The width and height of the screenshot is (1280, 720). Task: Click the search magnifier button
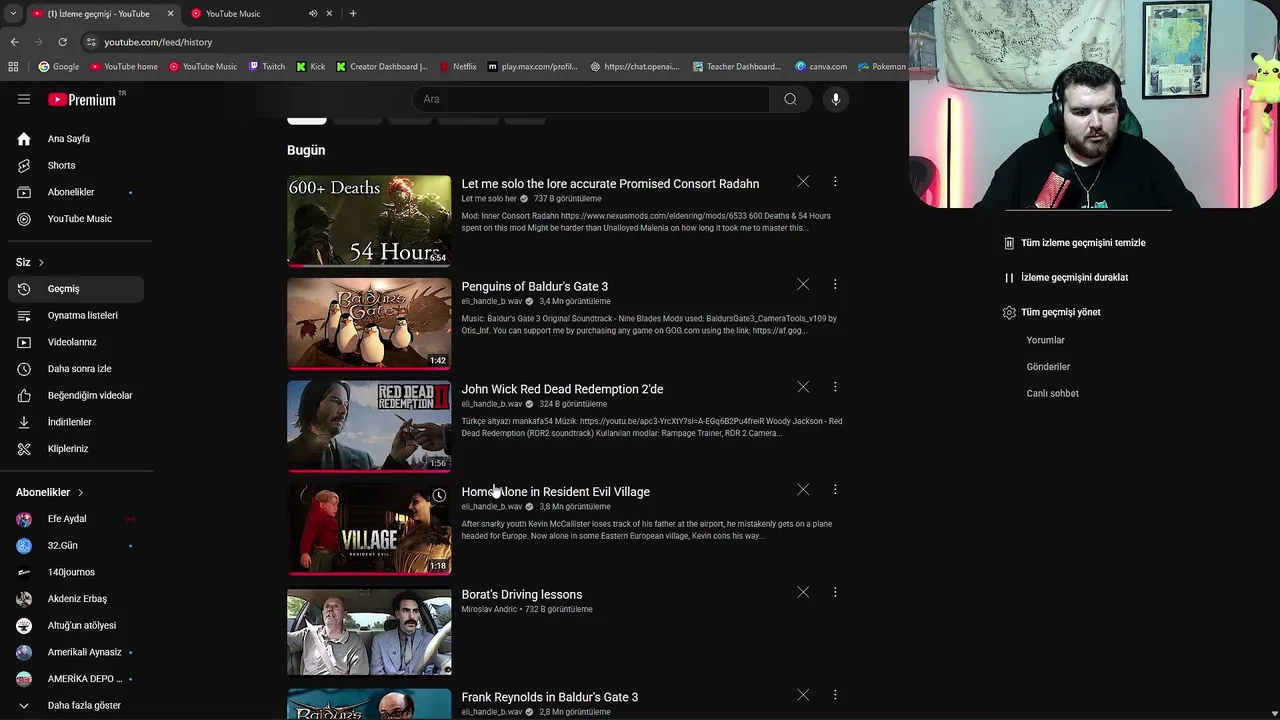pos(790,99)
